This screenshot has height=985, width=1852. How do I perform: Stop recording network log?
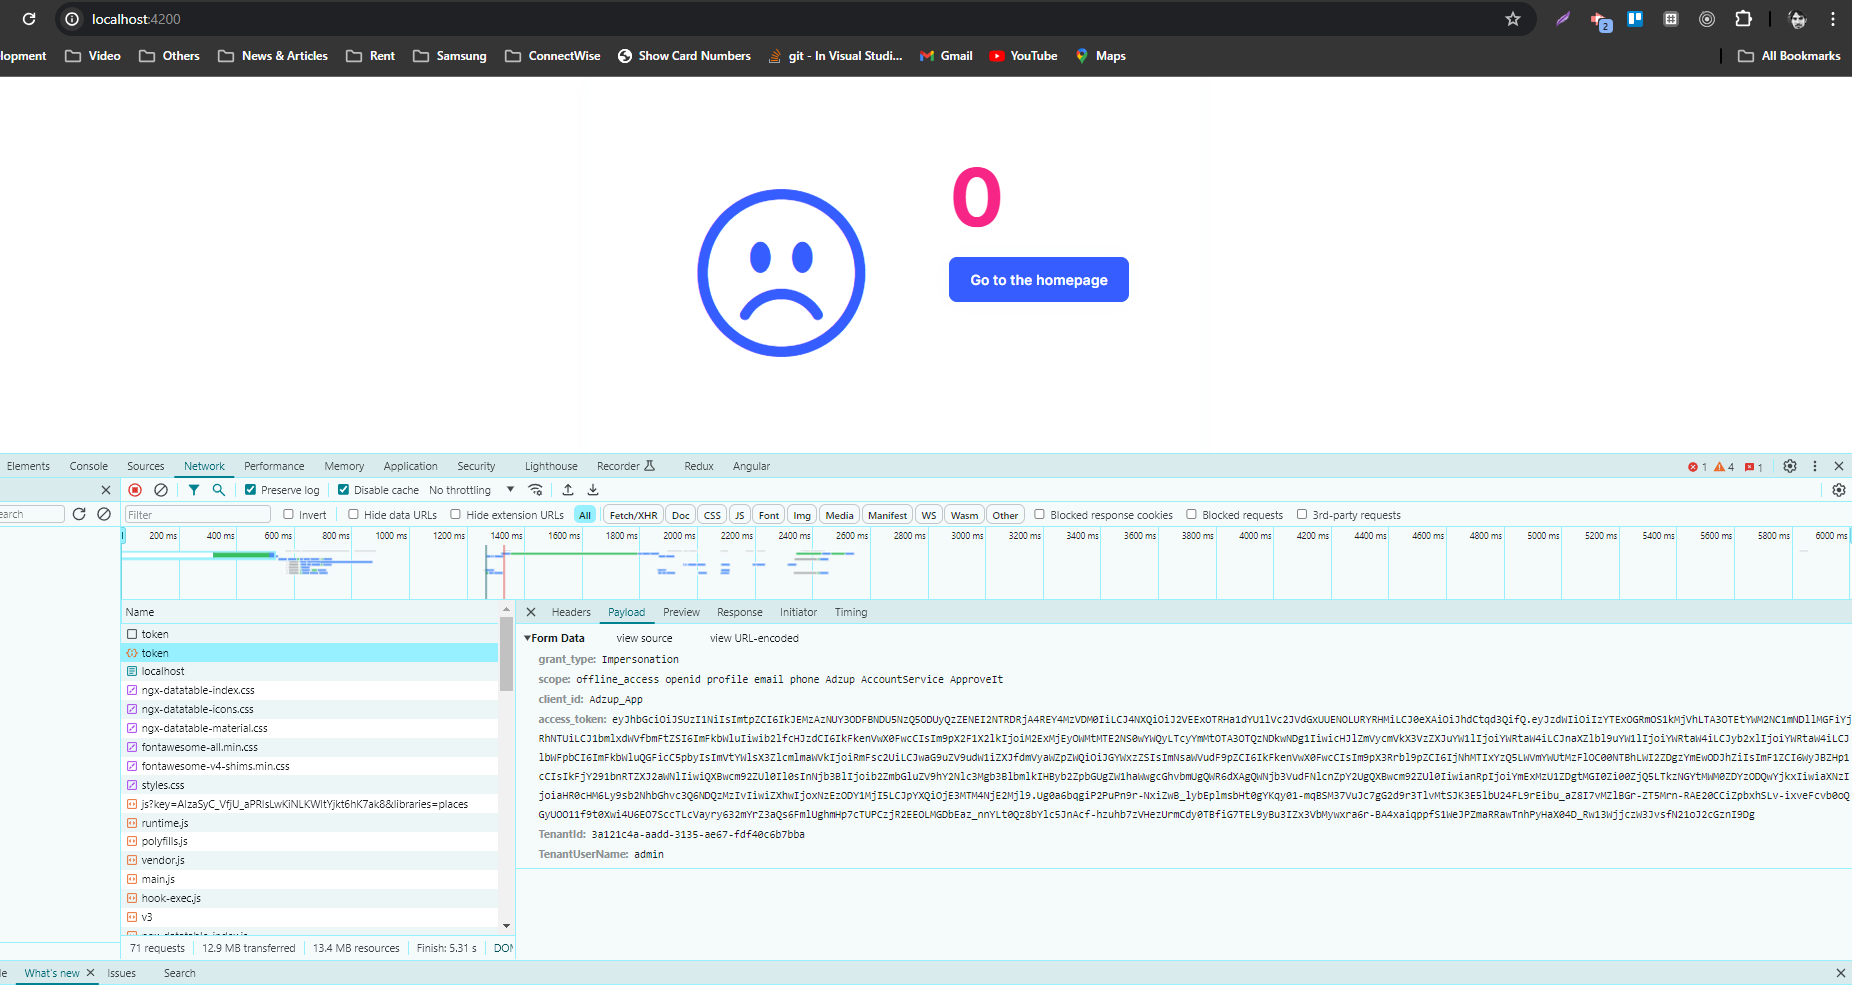(135, 490)
